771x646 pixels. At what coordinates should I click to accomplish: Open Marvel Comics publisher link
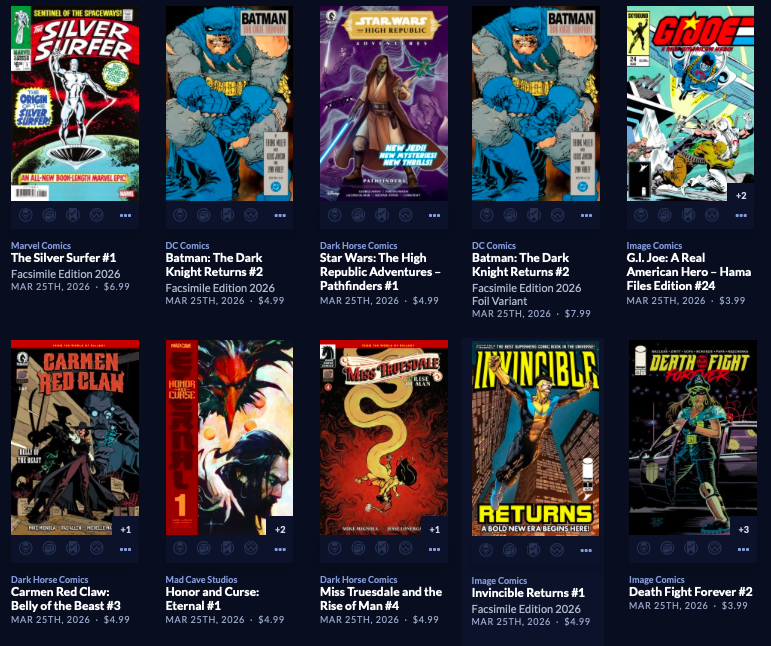41,245
